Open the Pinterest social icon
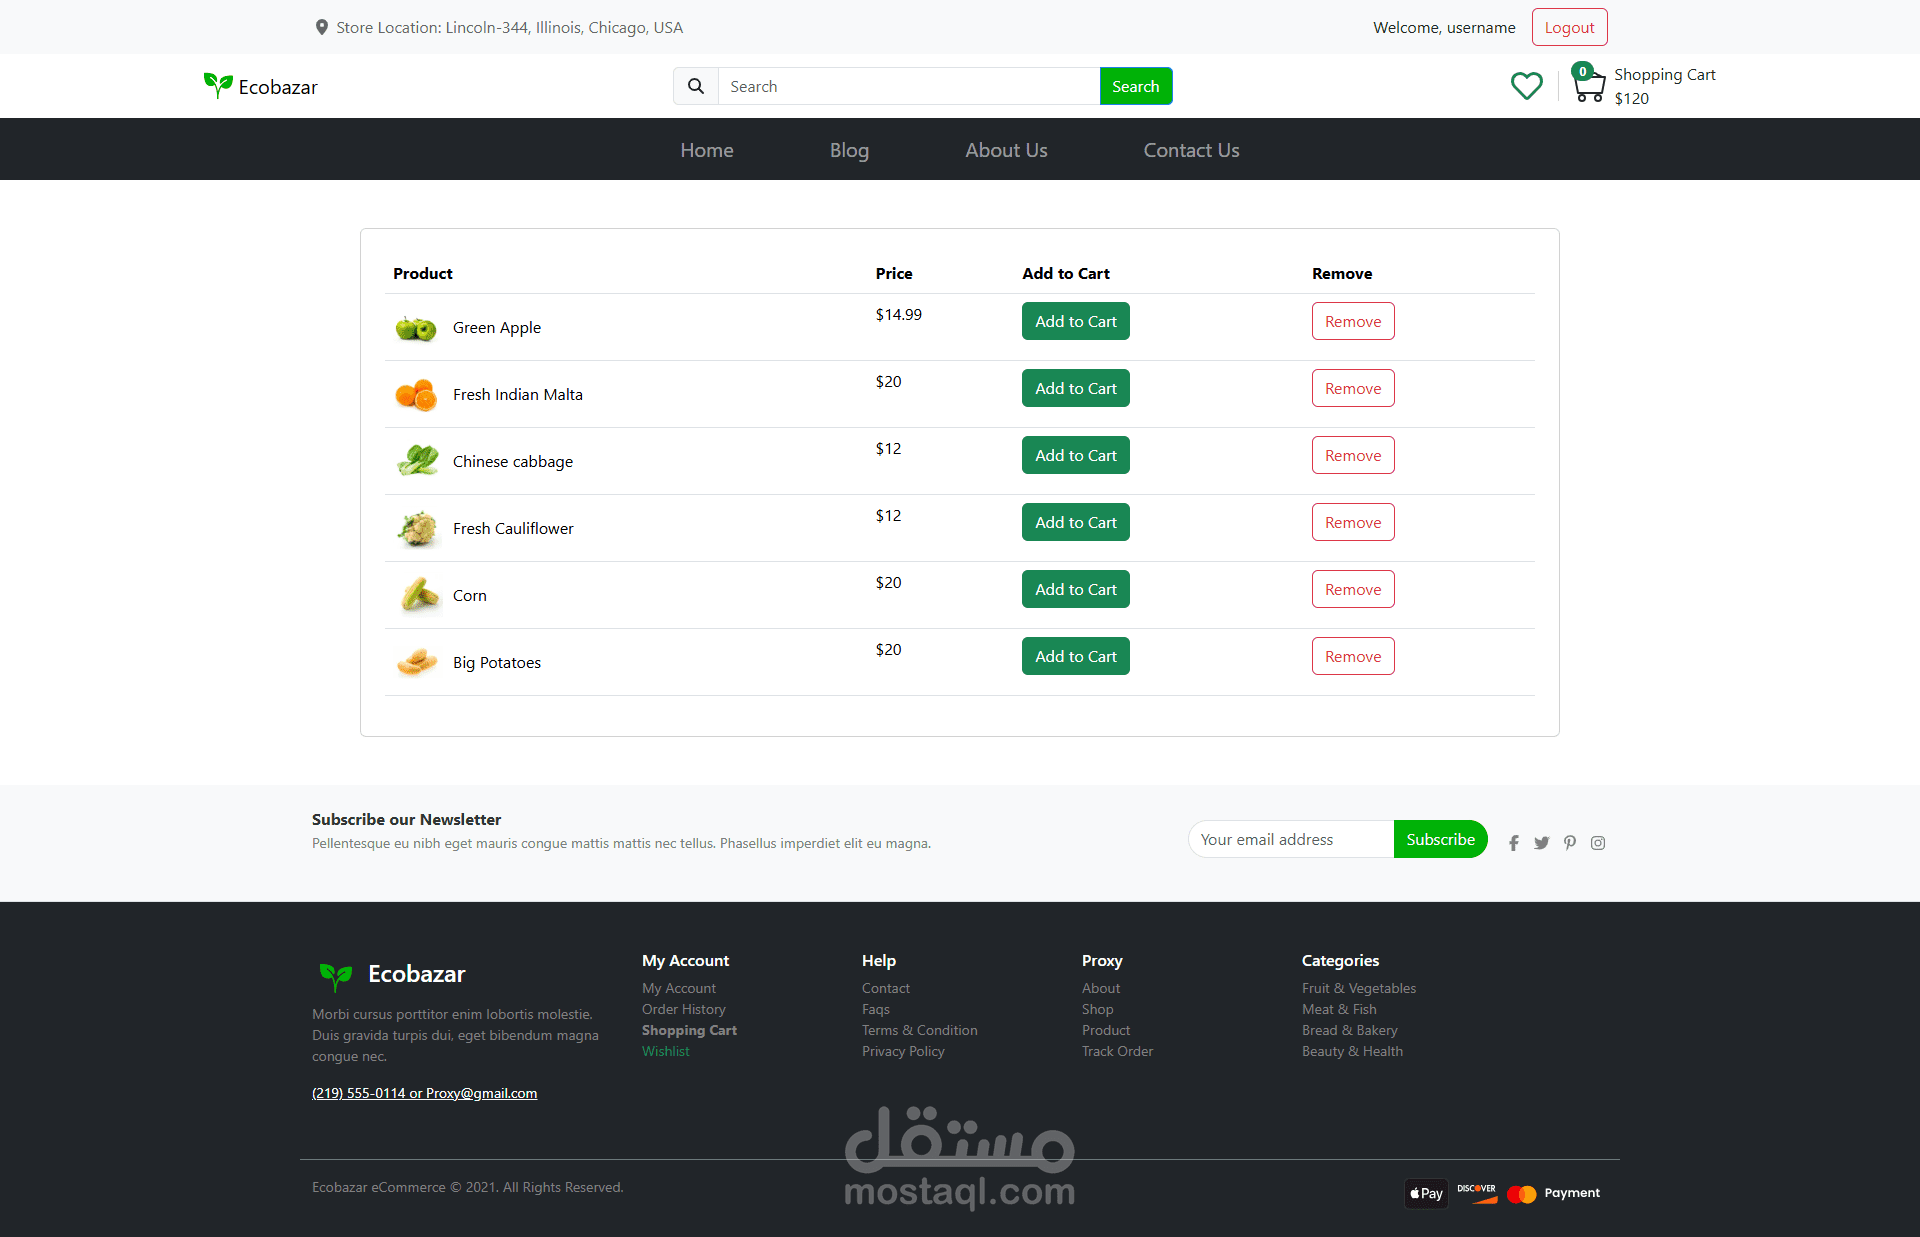This screenshot has width=1920, height=1237. pyautogui.click(x=1570, y=843)
